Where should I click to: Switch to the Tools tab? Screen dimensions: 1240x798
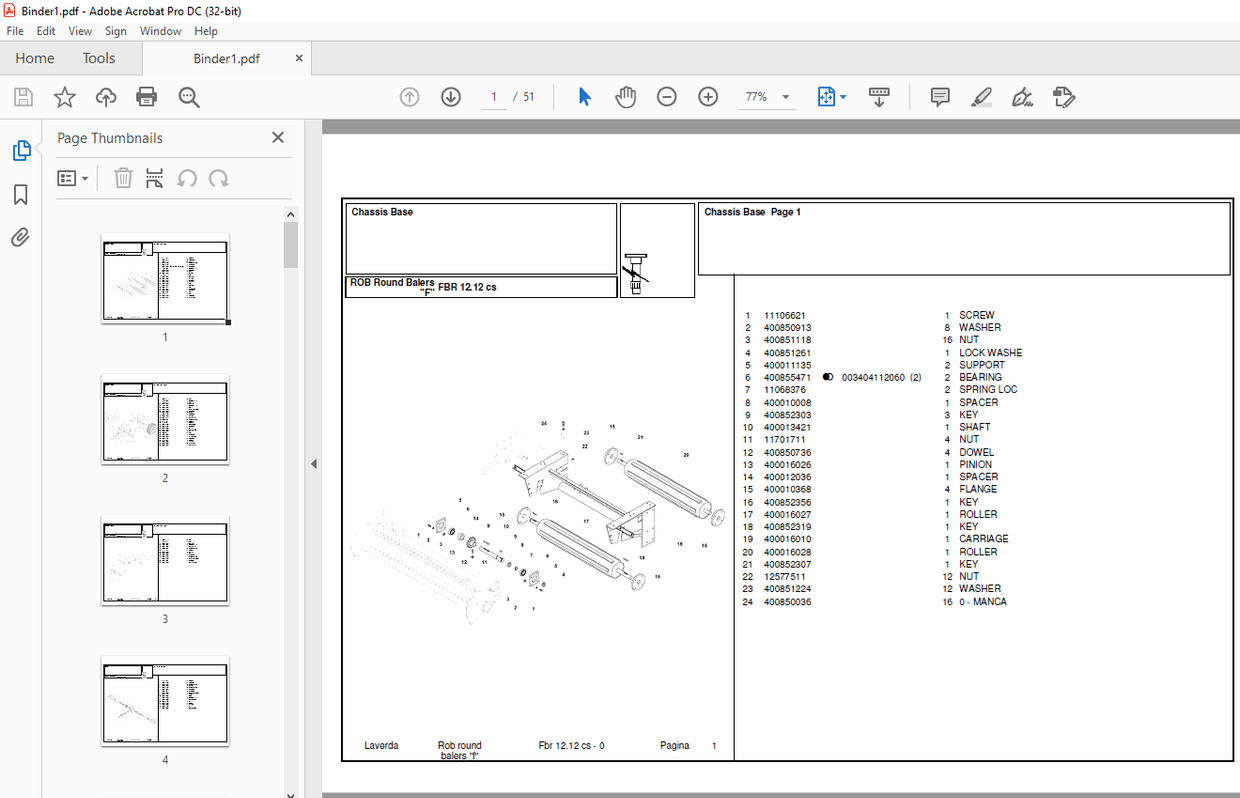click(x=99, y=58)
